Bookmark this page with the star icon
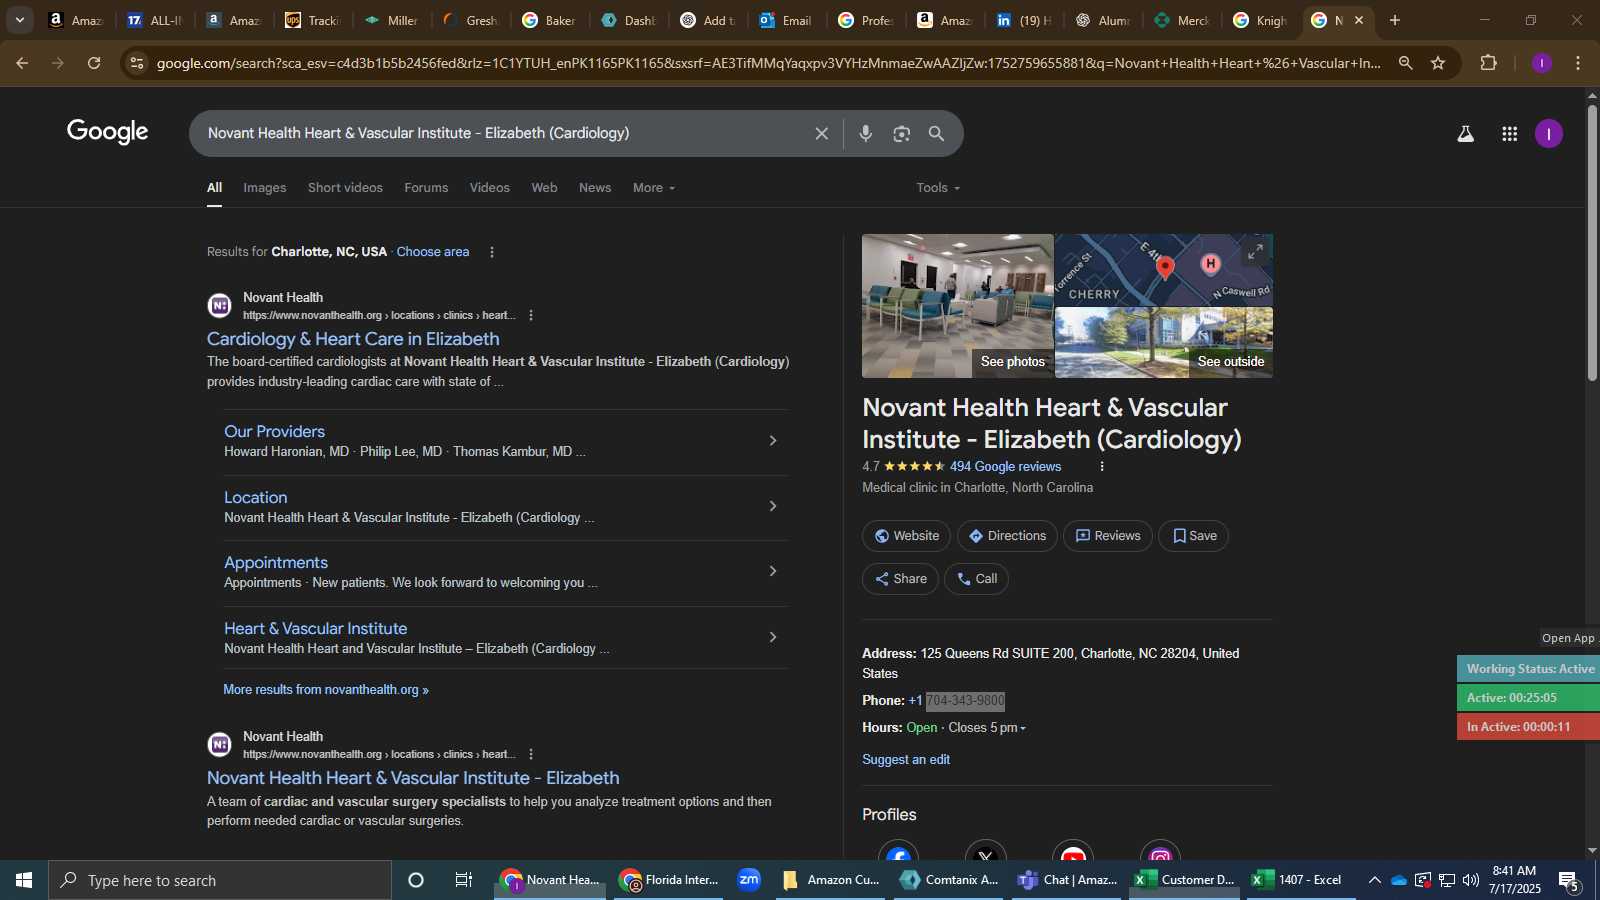The image size is (1600, 900). pyautogui.click(x=1438, y=63)
